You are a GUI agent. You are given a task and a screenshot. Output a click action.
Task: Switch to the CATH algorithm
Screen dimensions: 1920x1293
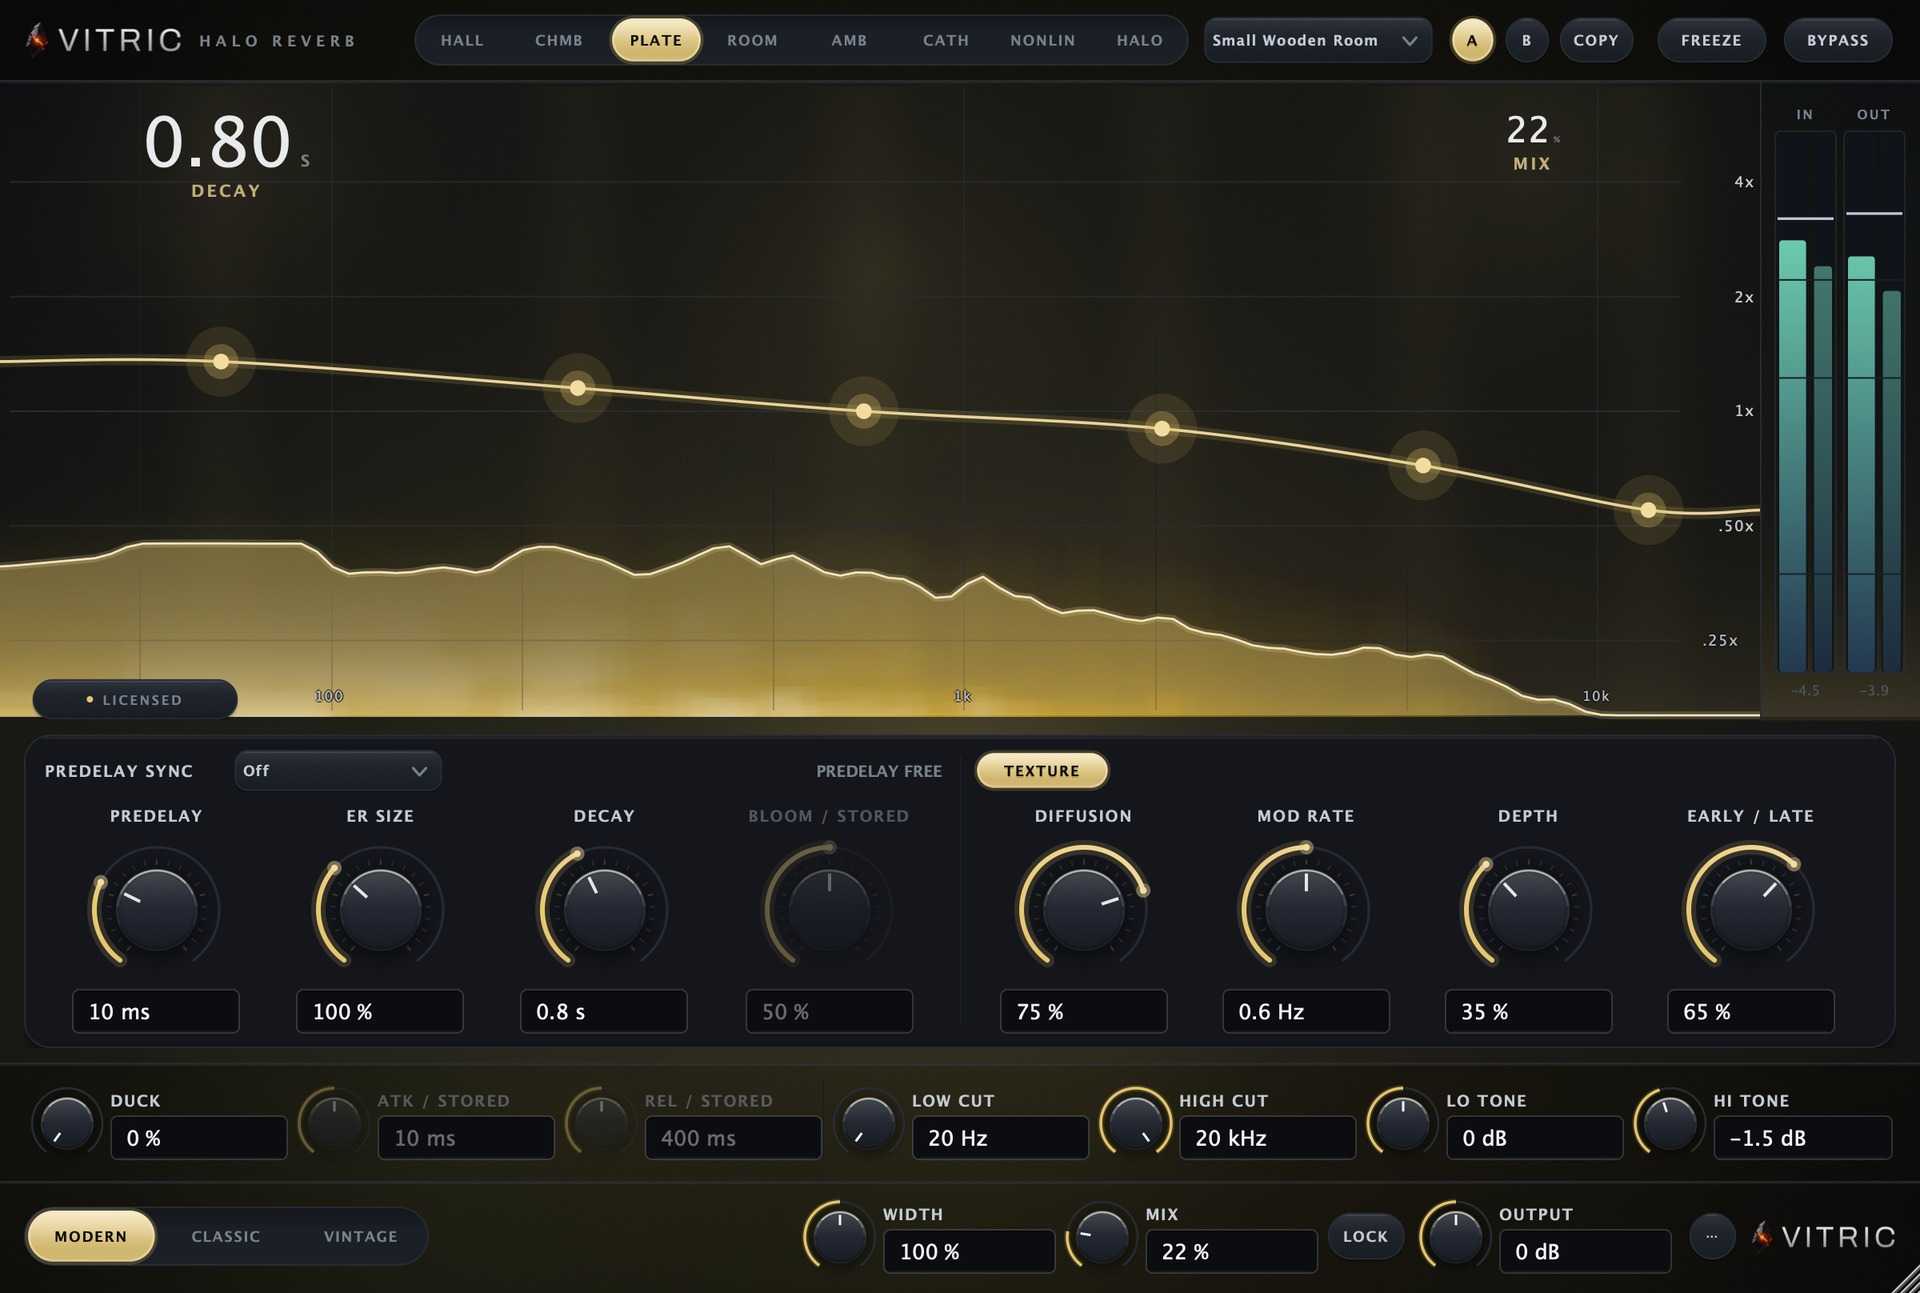(946, 40)
